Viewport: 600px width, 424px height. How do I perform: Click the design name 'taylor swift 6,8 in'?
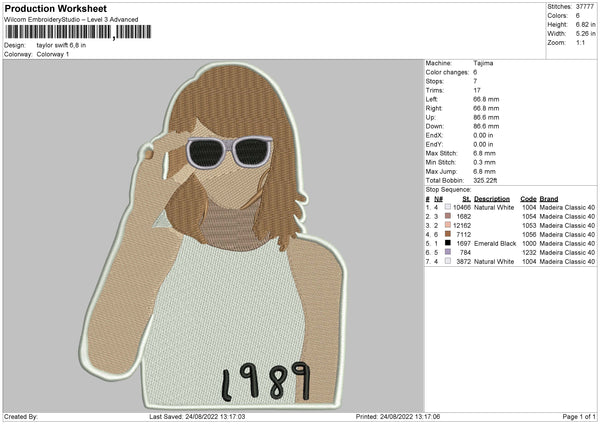pyautogui.click(x=61, y=45)
